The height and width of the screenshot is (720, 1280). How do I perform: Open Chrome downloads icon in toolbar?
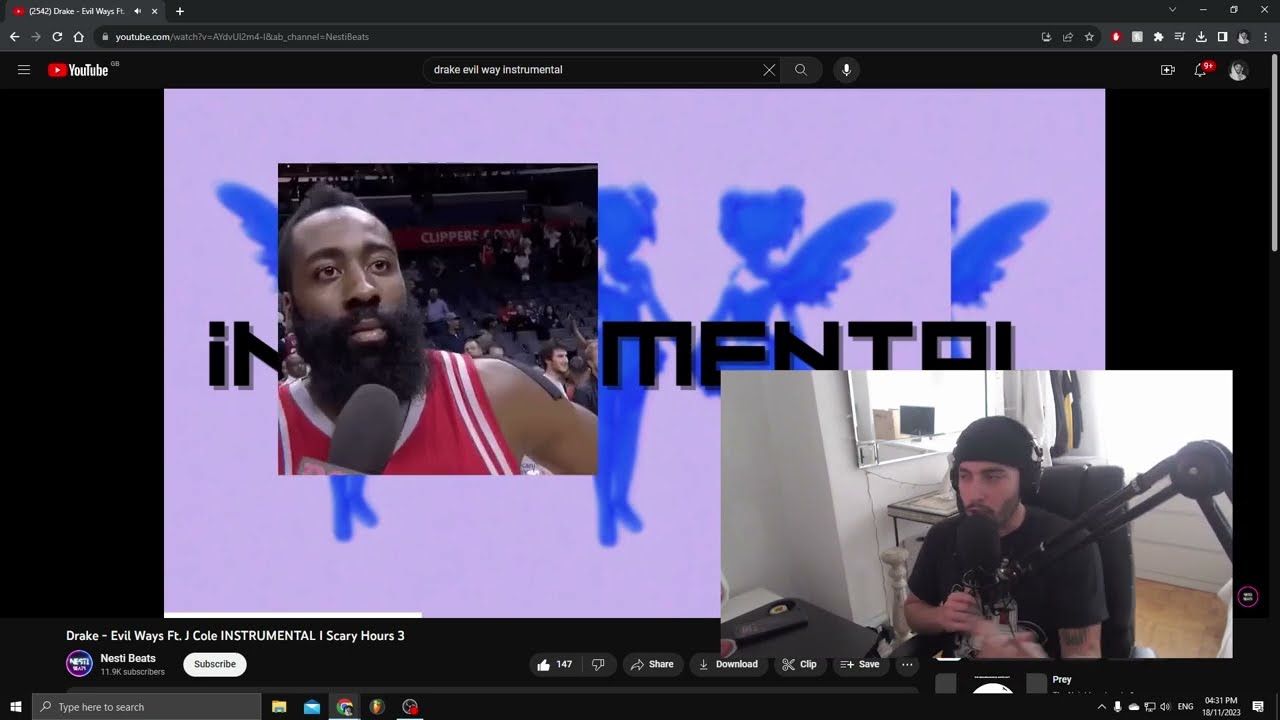tap(1201, 37)
